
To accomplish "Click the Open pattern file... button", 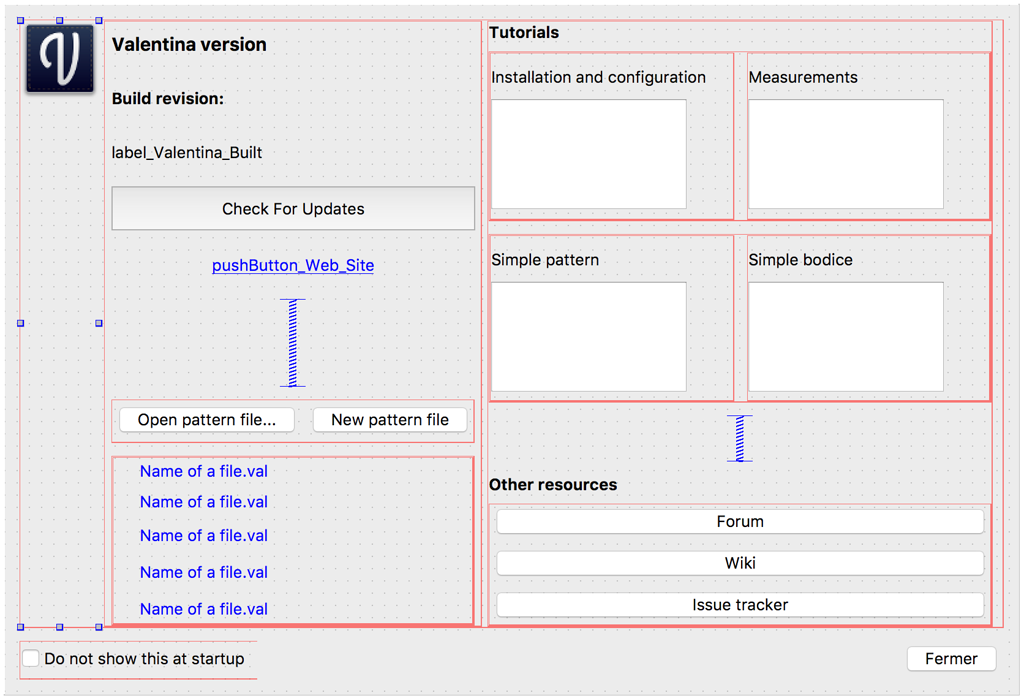I will click(x=206, y=419).
